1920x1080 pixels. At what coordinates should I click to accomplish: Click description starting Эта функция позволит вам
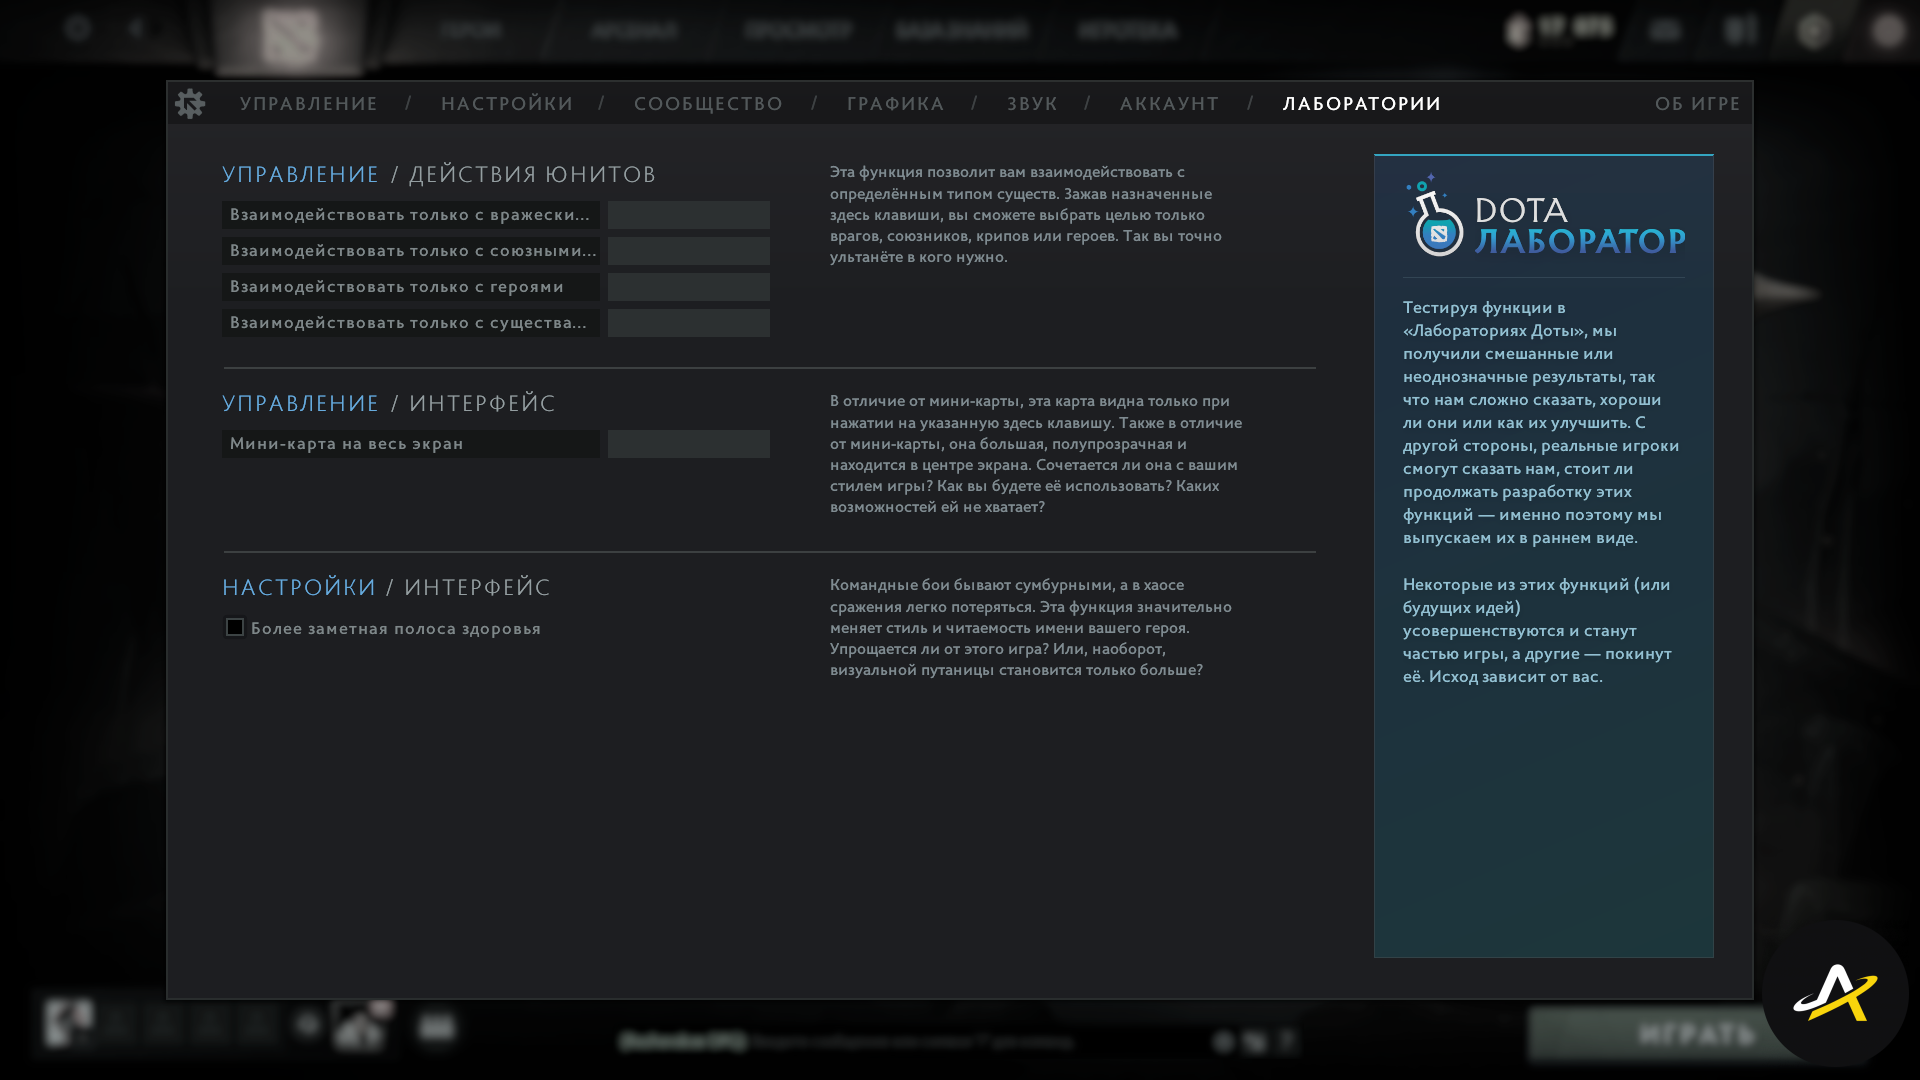click(1026, 214)
